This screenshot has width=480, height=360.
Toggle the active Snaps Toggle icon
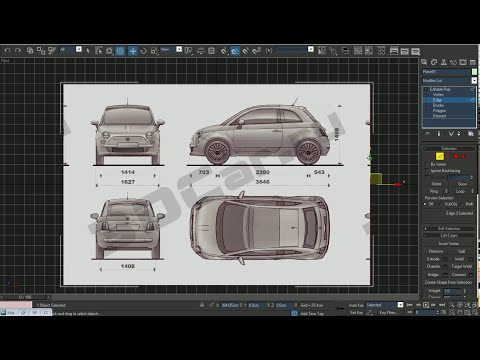[235, 51]
